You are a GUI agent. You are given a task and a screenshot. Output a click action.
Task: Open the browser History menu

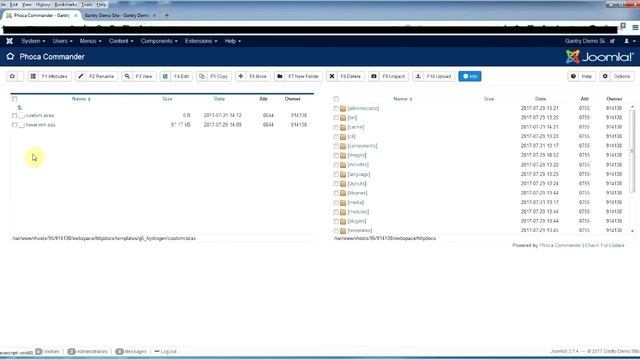click(43, 4)
